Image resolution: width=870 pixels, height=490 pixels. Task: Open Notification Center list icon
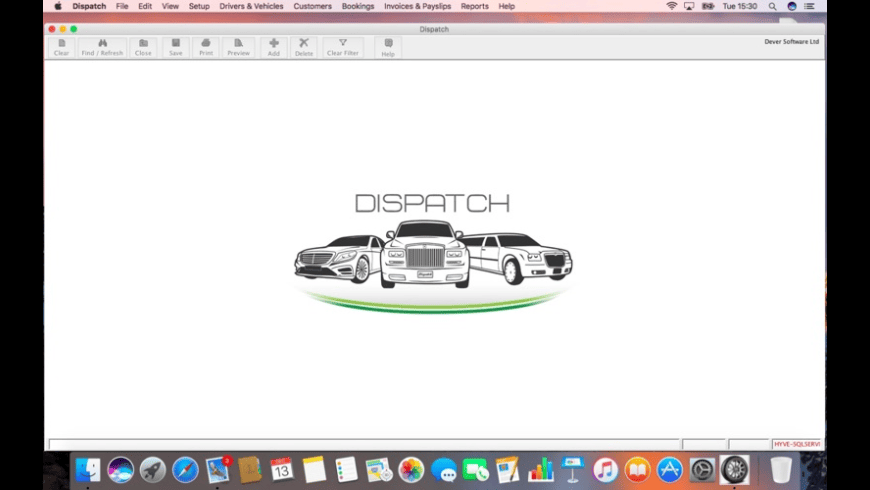(810, 6)
